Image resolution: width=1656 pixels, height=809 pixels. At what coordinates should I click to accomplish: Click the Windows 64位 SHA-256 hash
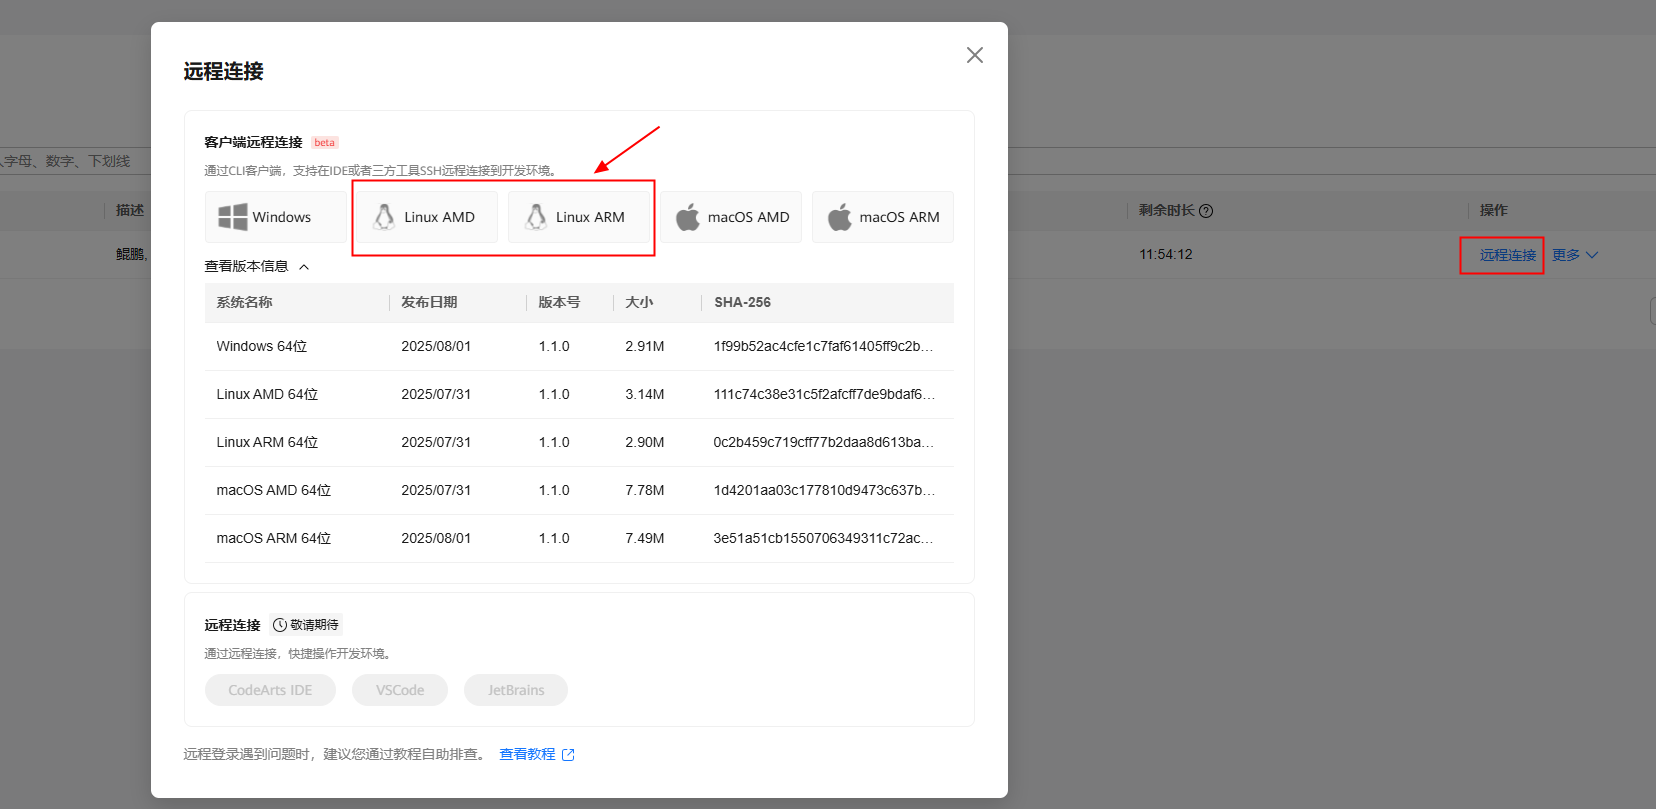[823, 346]
